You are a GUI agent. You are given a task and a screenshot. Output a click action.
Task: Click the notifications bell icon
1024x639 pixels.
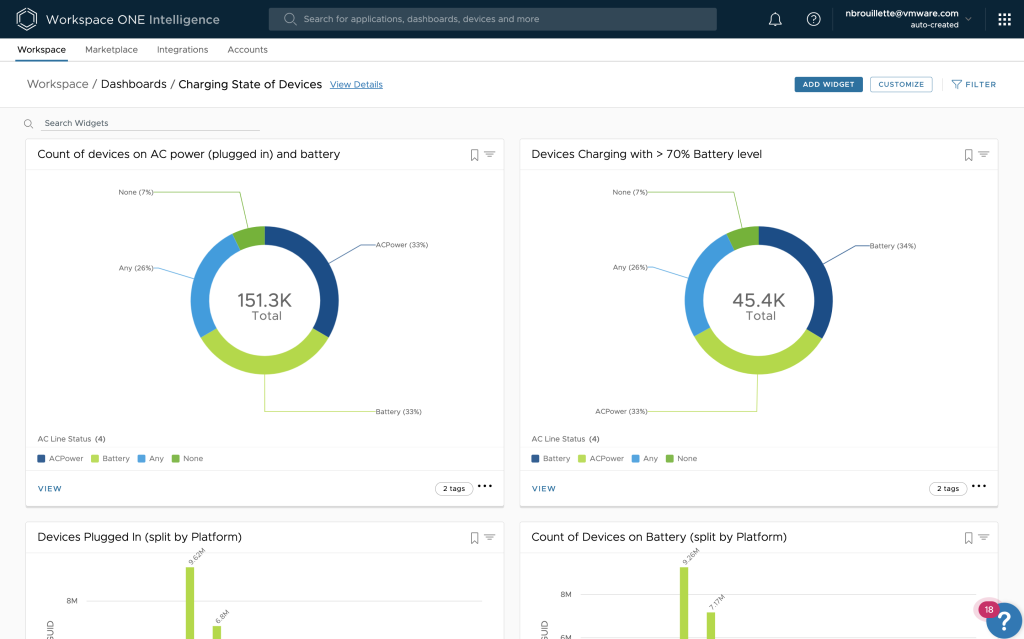(775, 19)
